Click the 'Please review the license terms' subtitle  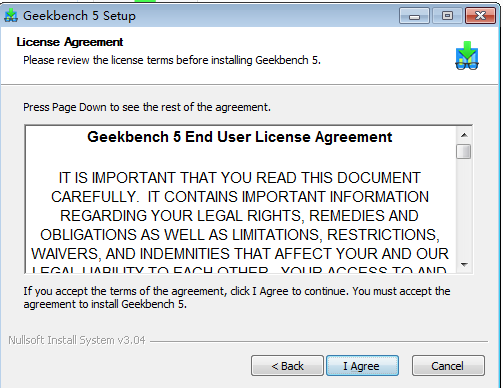point(172,60)
